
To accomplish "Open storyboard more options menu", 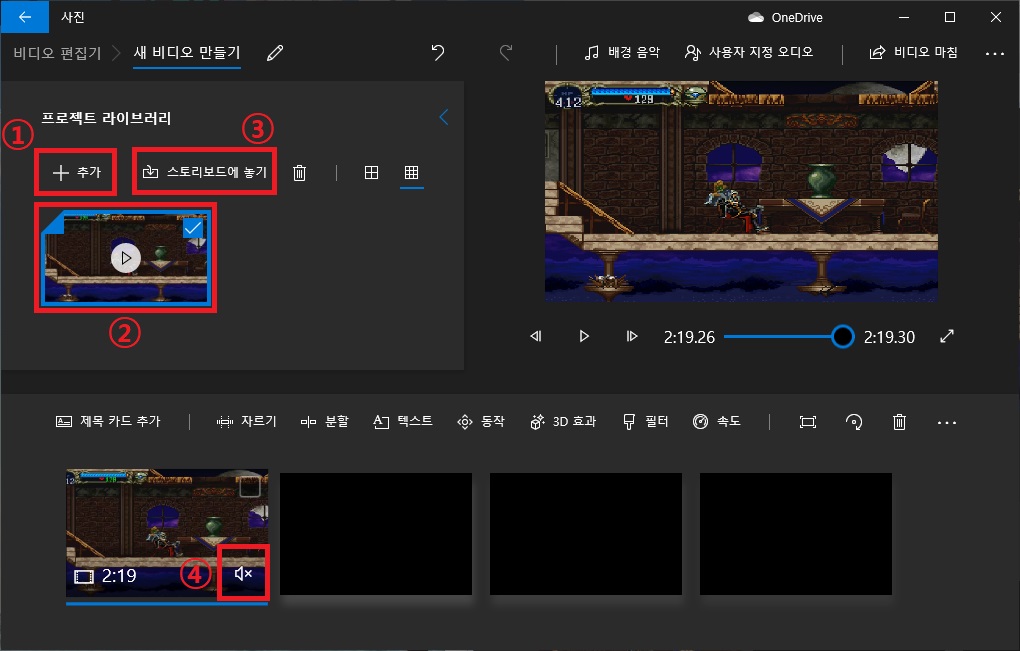I will (x=946, y=423).
